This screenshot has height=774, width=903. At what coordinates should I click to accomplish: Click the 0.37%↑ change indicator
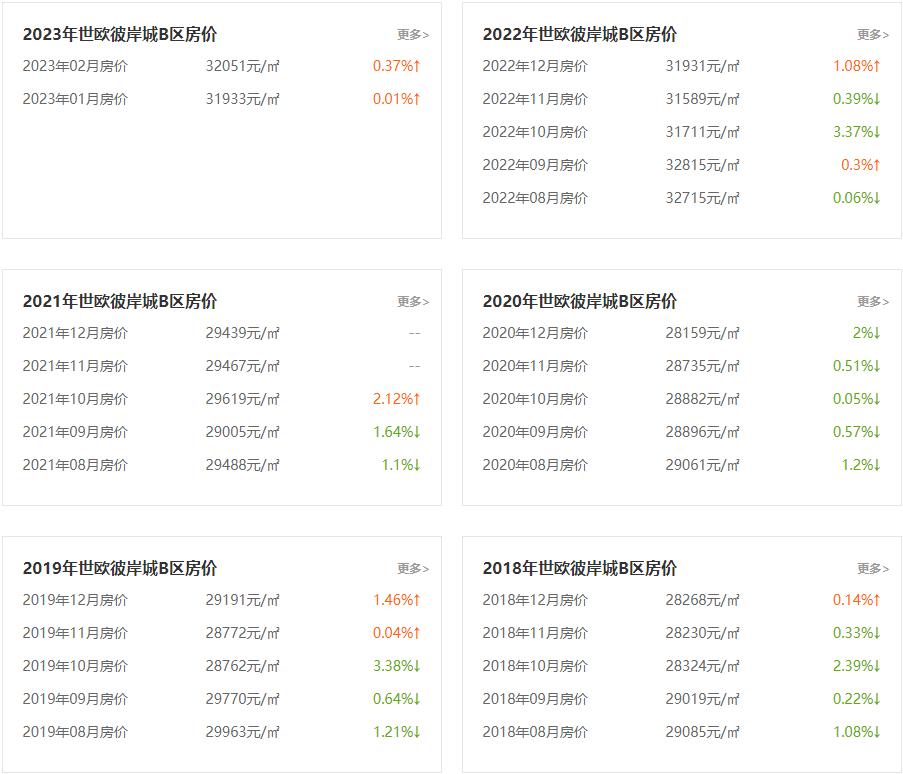[x=396, y=66]
